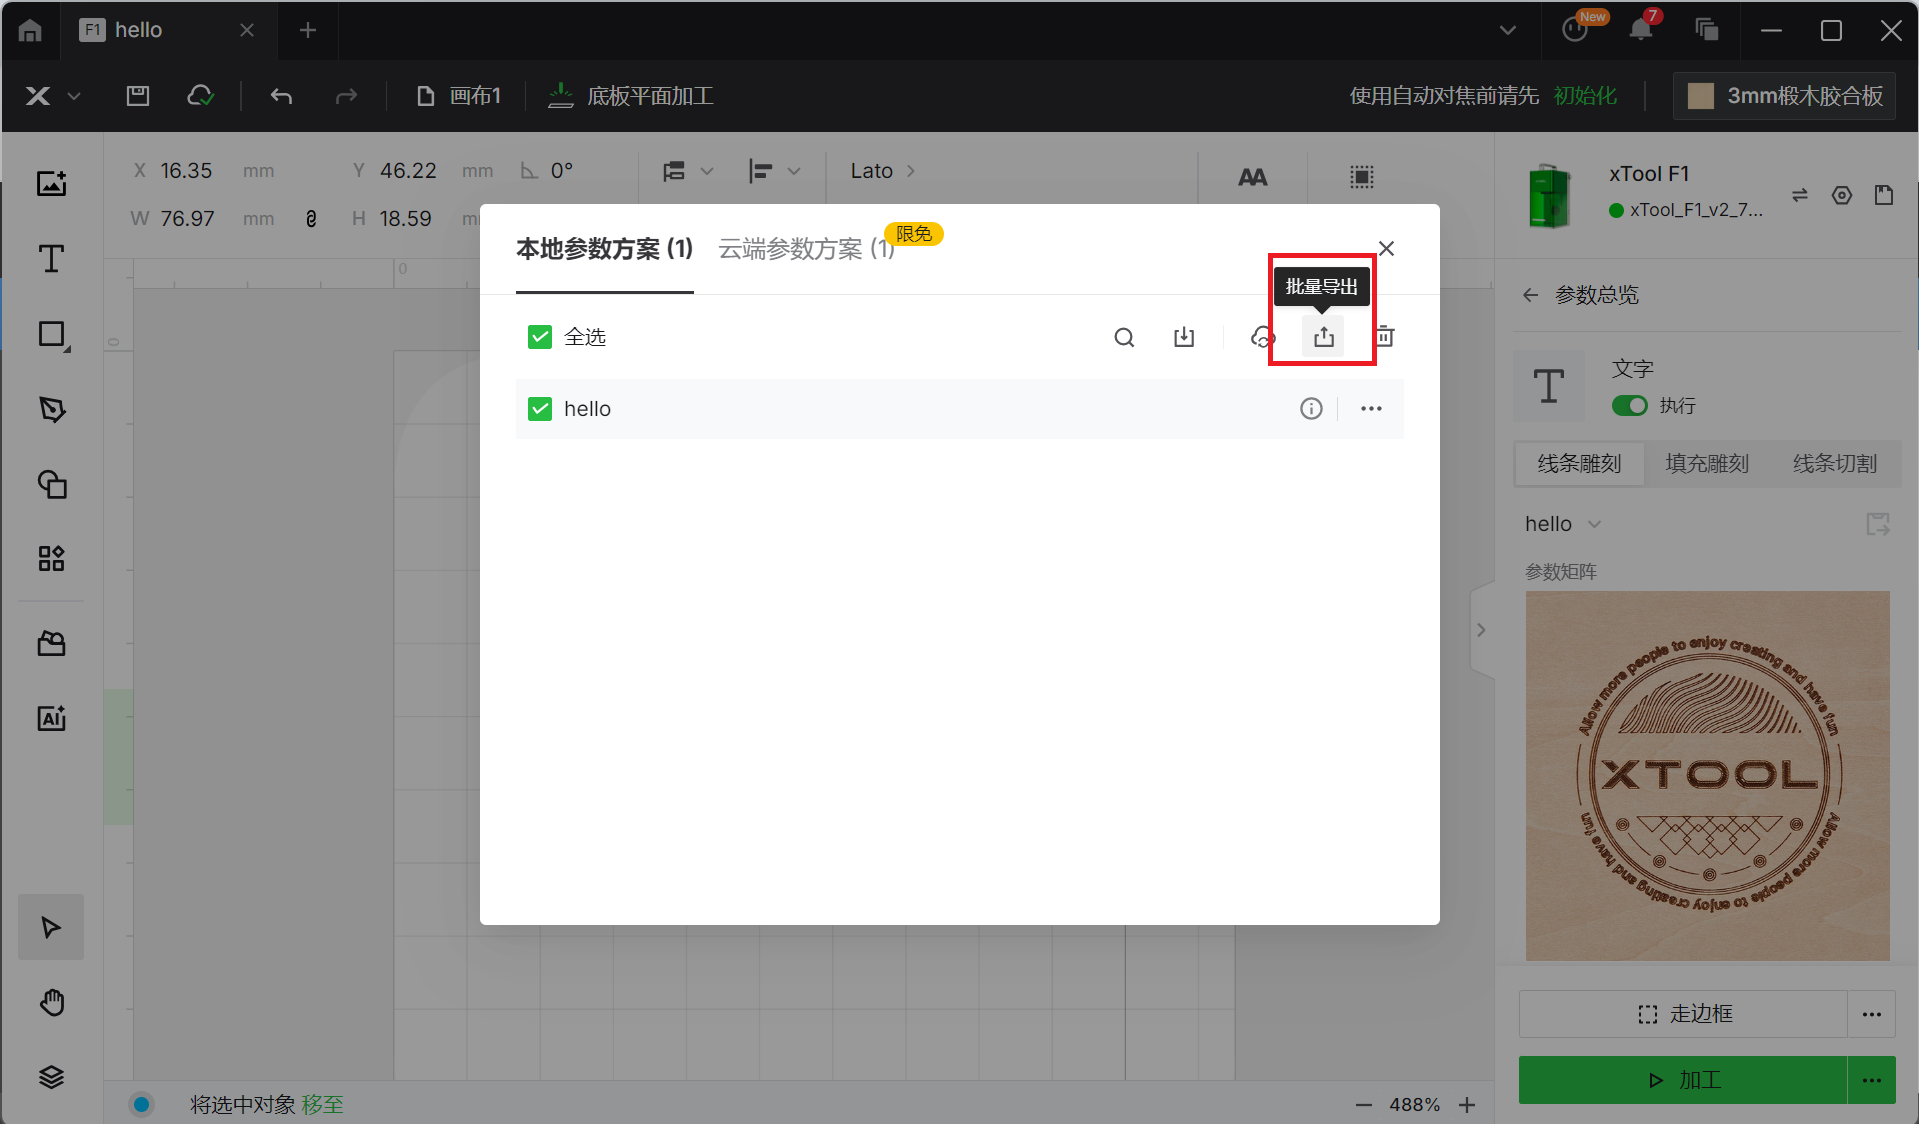The width and height of the screenshot is (1919, 1124).
Task: Select the Text tool in left sidebar
Action: click(51, 259)
